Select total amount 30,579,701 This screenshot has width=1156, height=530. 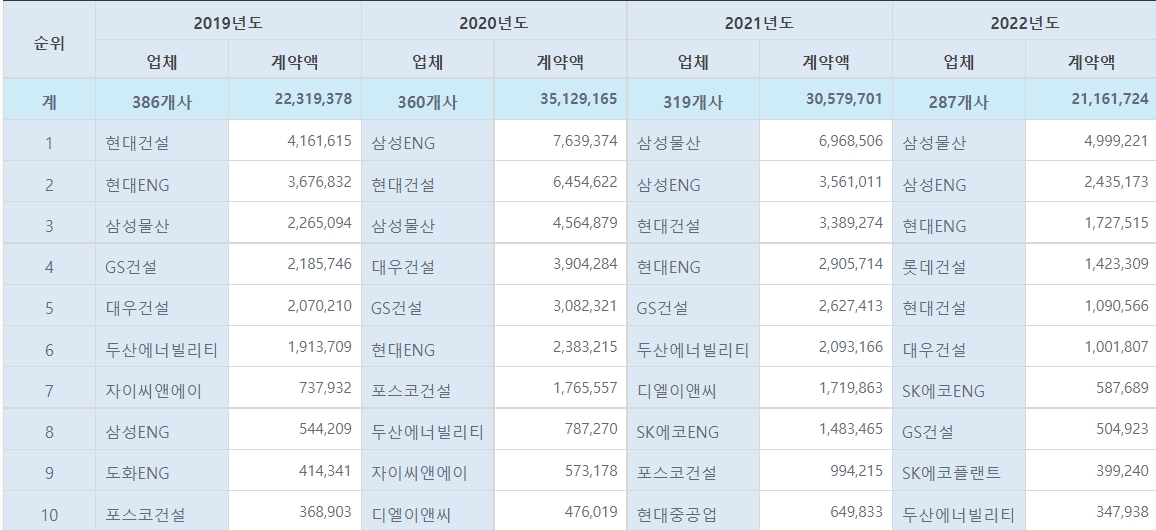click(x=826, y=99)
